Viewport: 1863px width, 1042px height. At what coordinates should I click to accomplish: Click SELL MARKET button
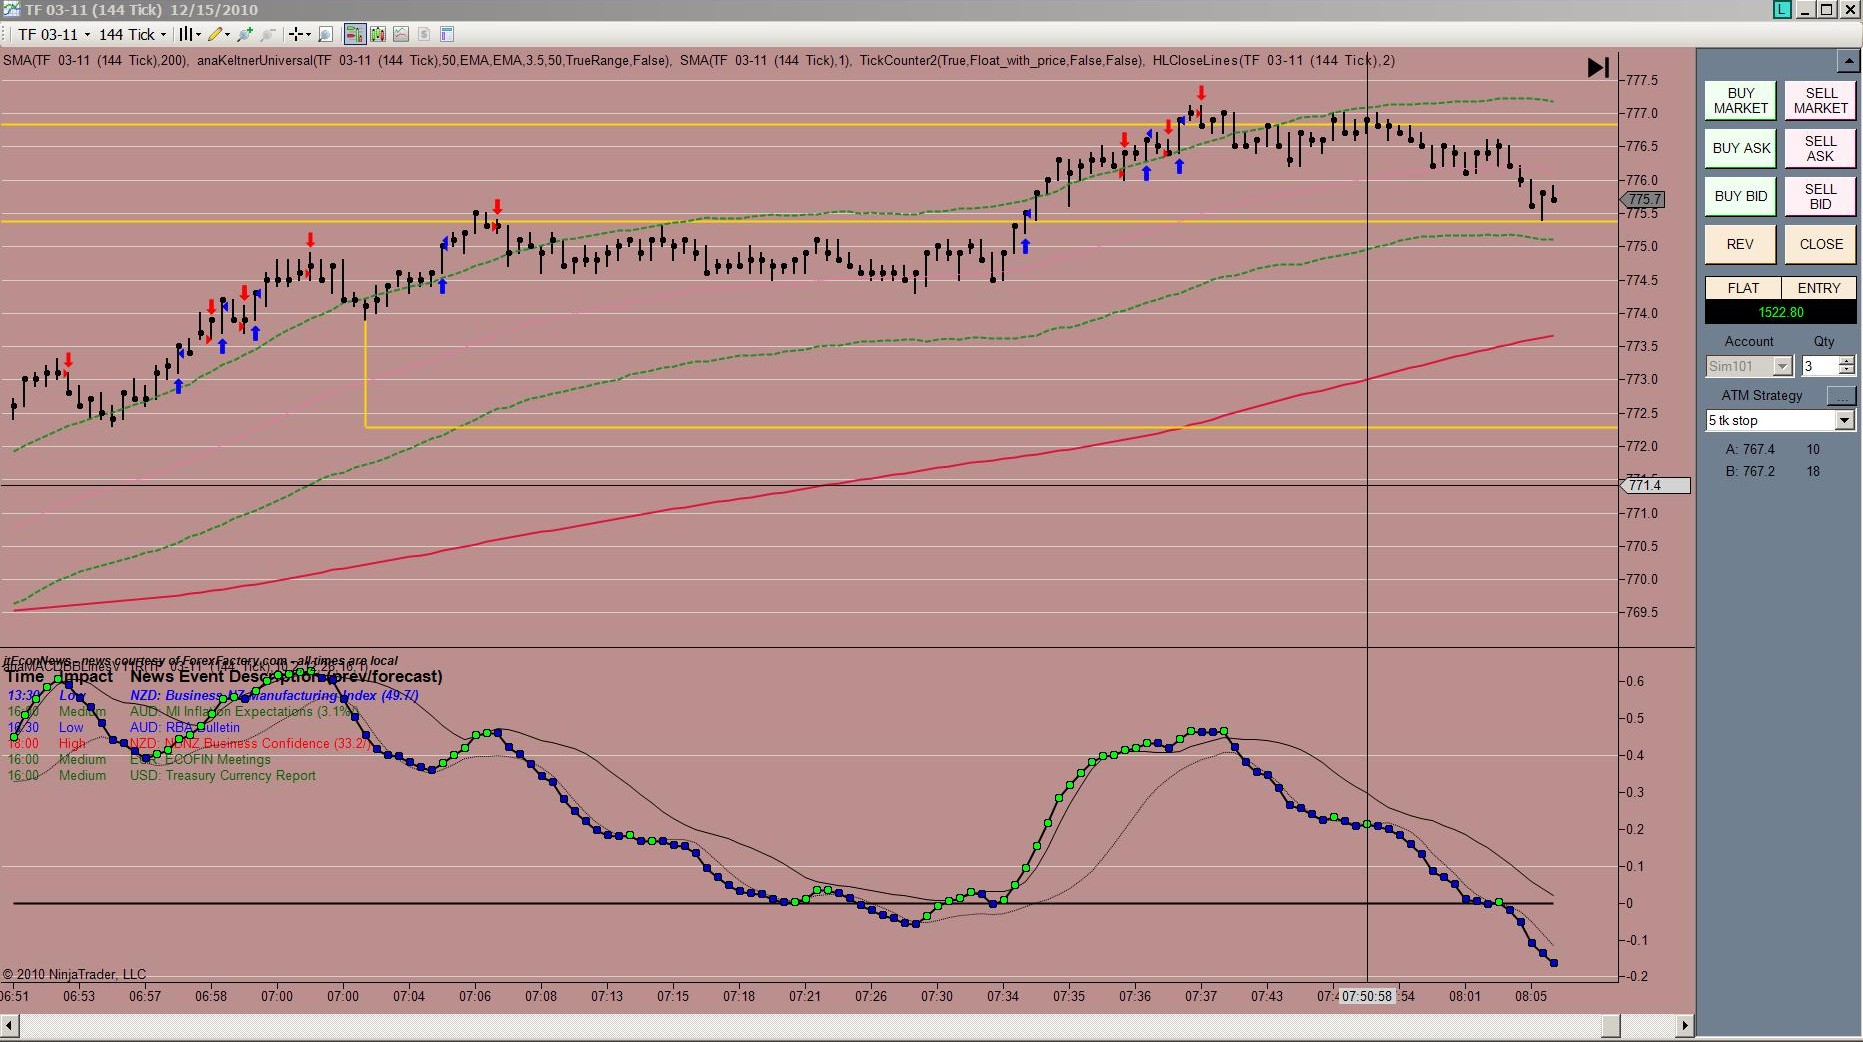(x=1820, y=100)
